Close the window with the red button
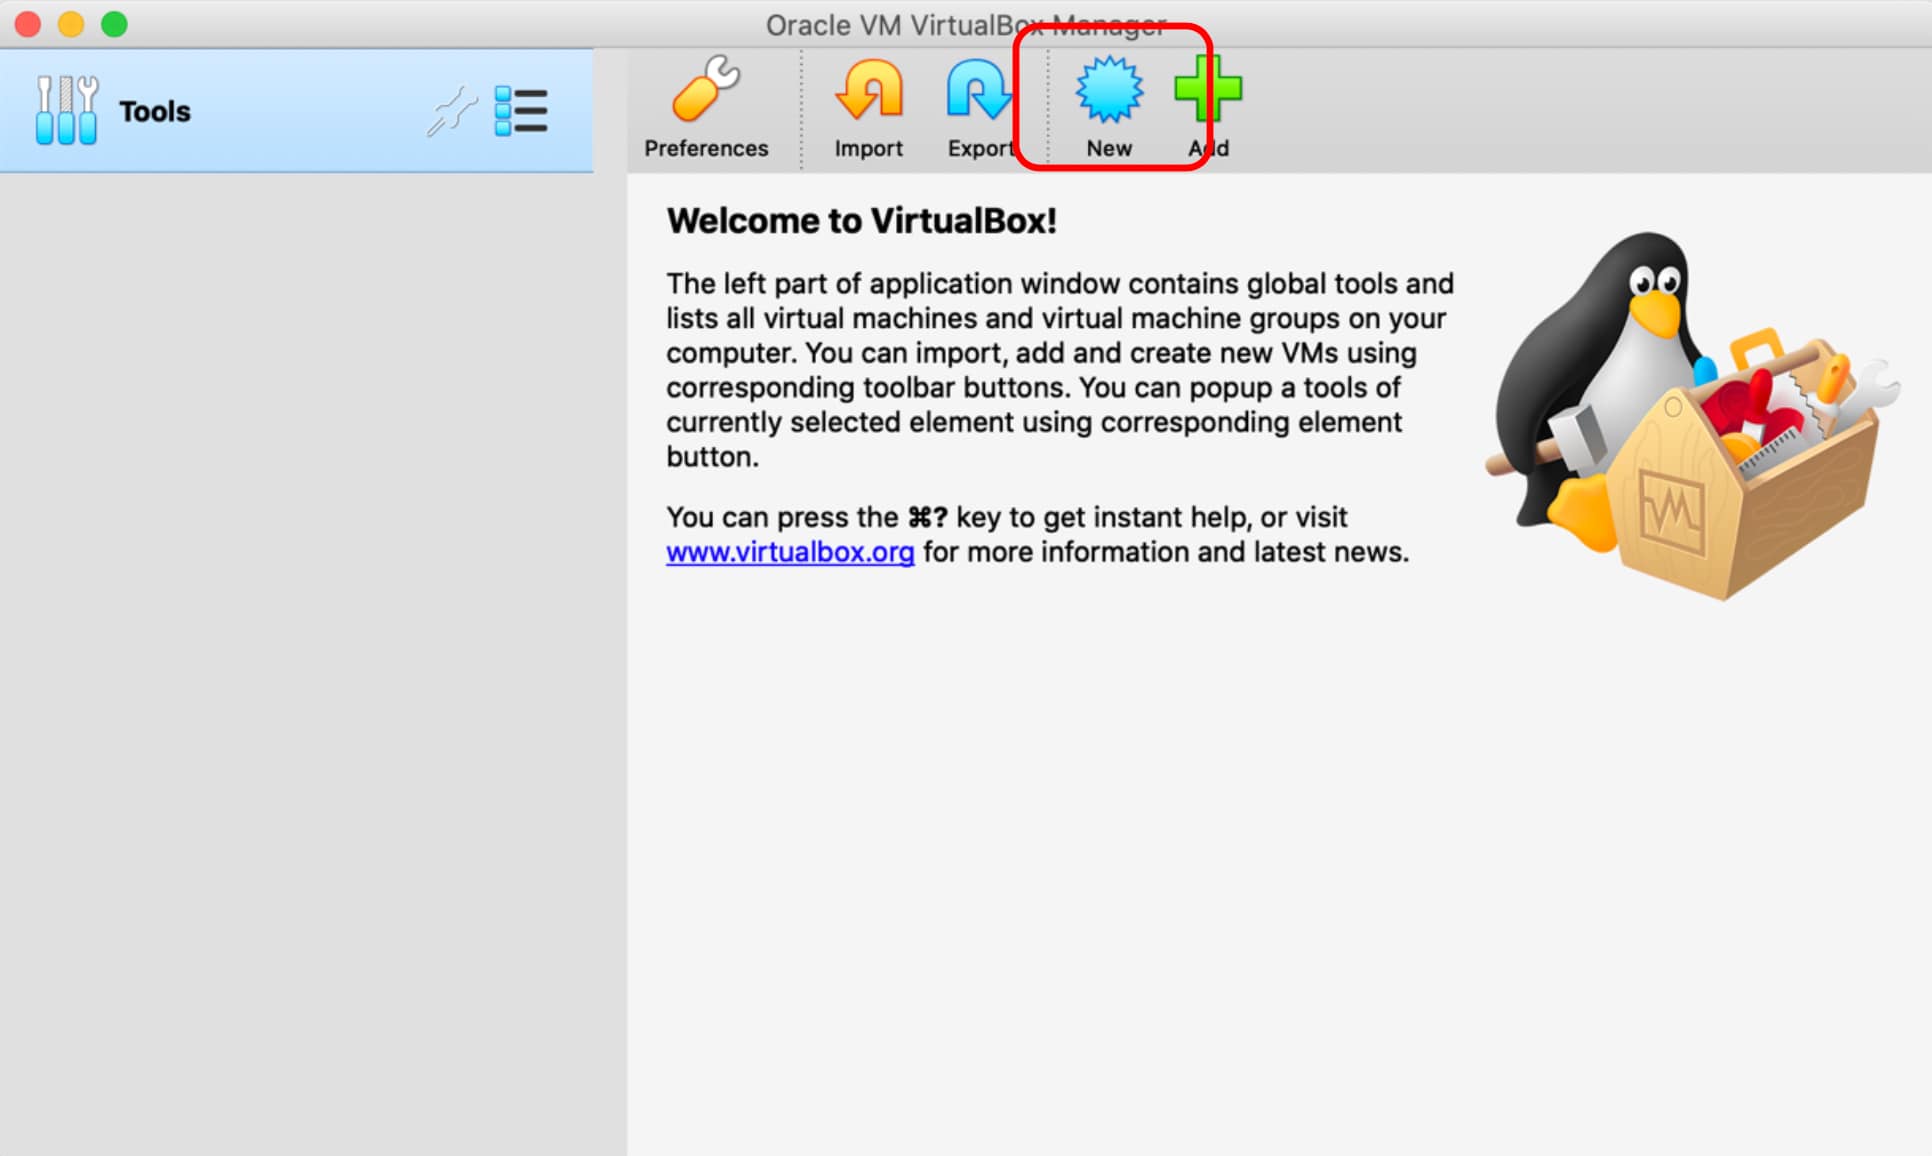 click(x=28, y=24)
